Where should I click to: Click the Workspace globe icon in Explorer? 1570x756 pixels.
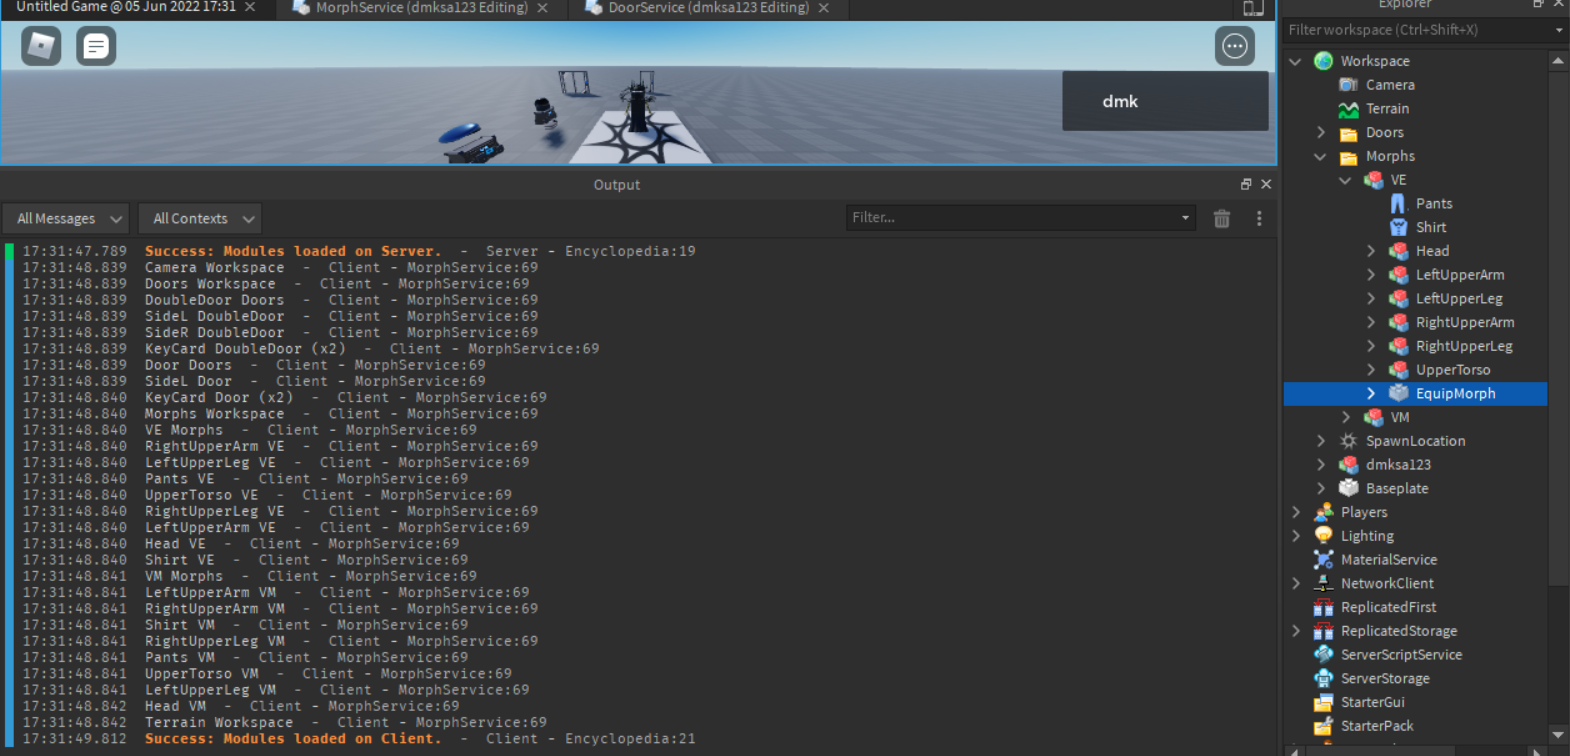[1324, 61]
